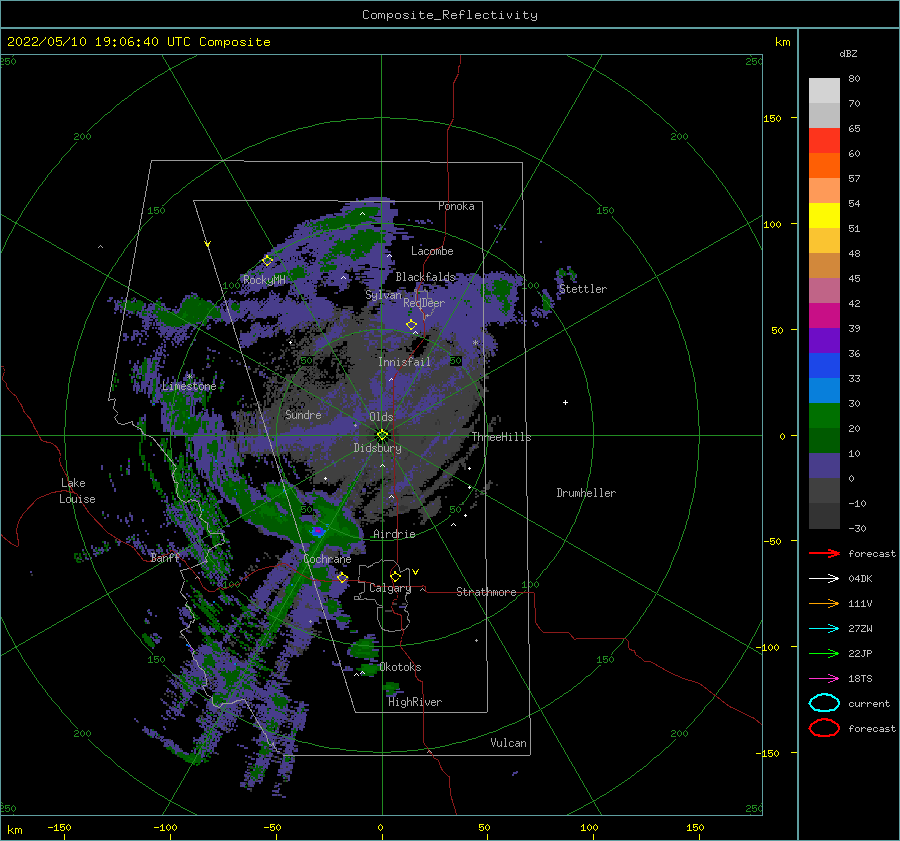Image resolution: width=900 pixels, height=841 pixels.
Task: Pick the blue 33–36 dBZ swatch
Action: [x=824, y=366]
